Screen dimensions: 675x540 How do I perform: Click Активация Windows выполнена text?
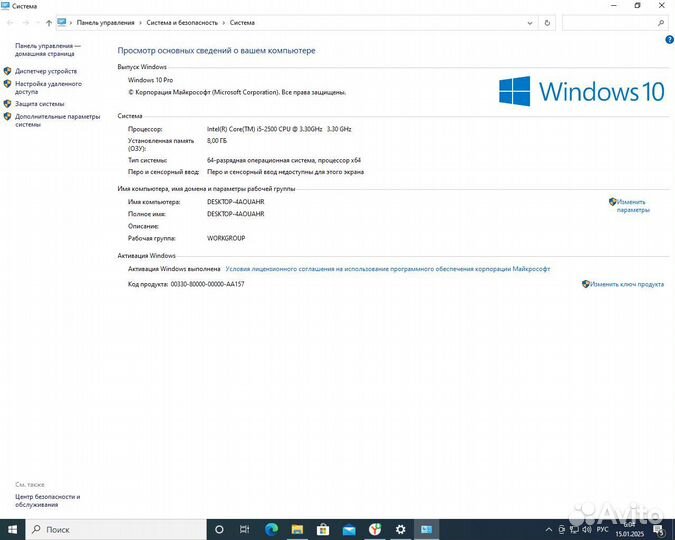[174, 269]
